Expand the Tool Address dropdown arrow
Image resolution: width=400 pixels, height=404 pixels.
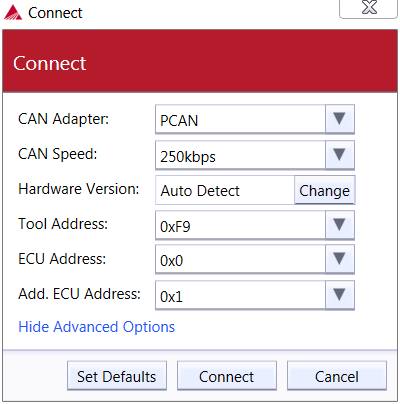(339, 225)
